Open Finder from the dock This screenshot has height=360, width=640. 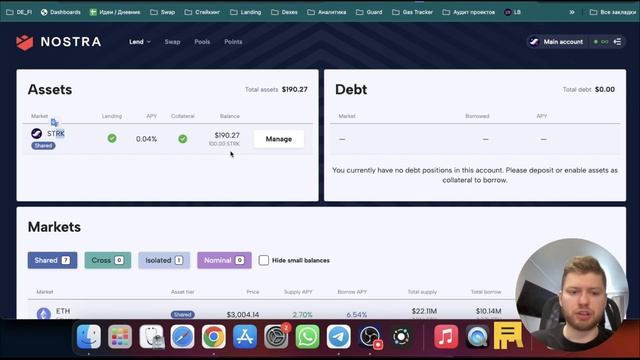click(89, 337)
